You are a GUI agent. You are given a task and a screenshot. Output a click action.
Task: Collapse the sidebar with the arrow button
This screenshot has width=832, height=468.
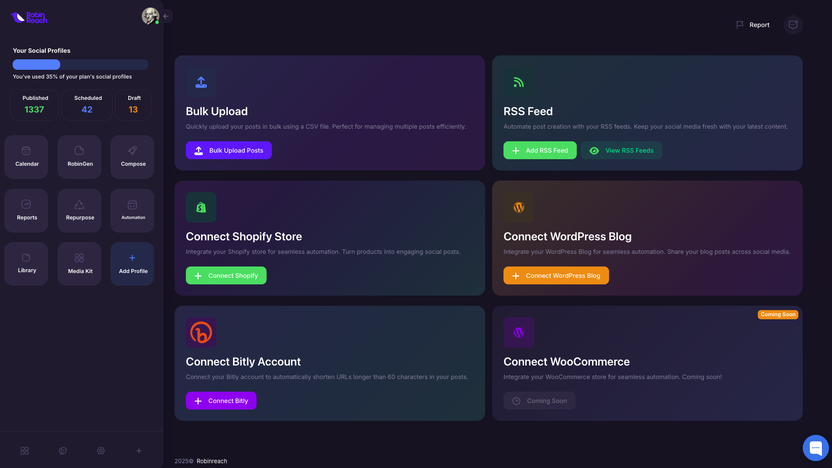[167, 16]
